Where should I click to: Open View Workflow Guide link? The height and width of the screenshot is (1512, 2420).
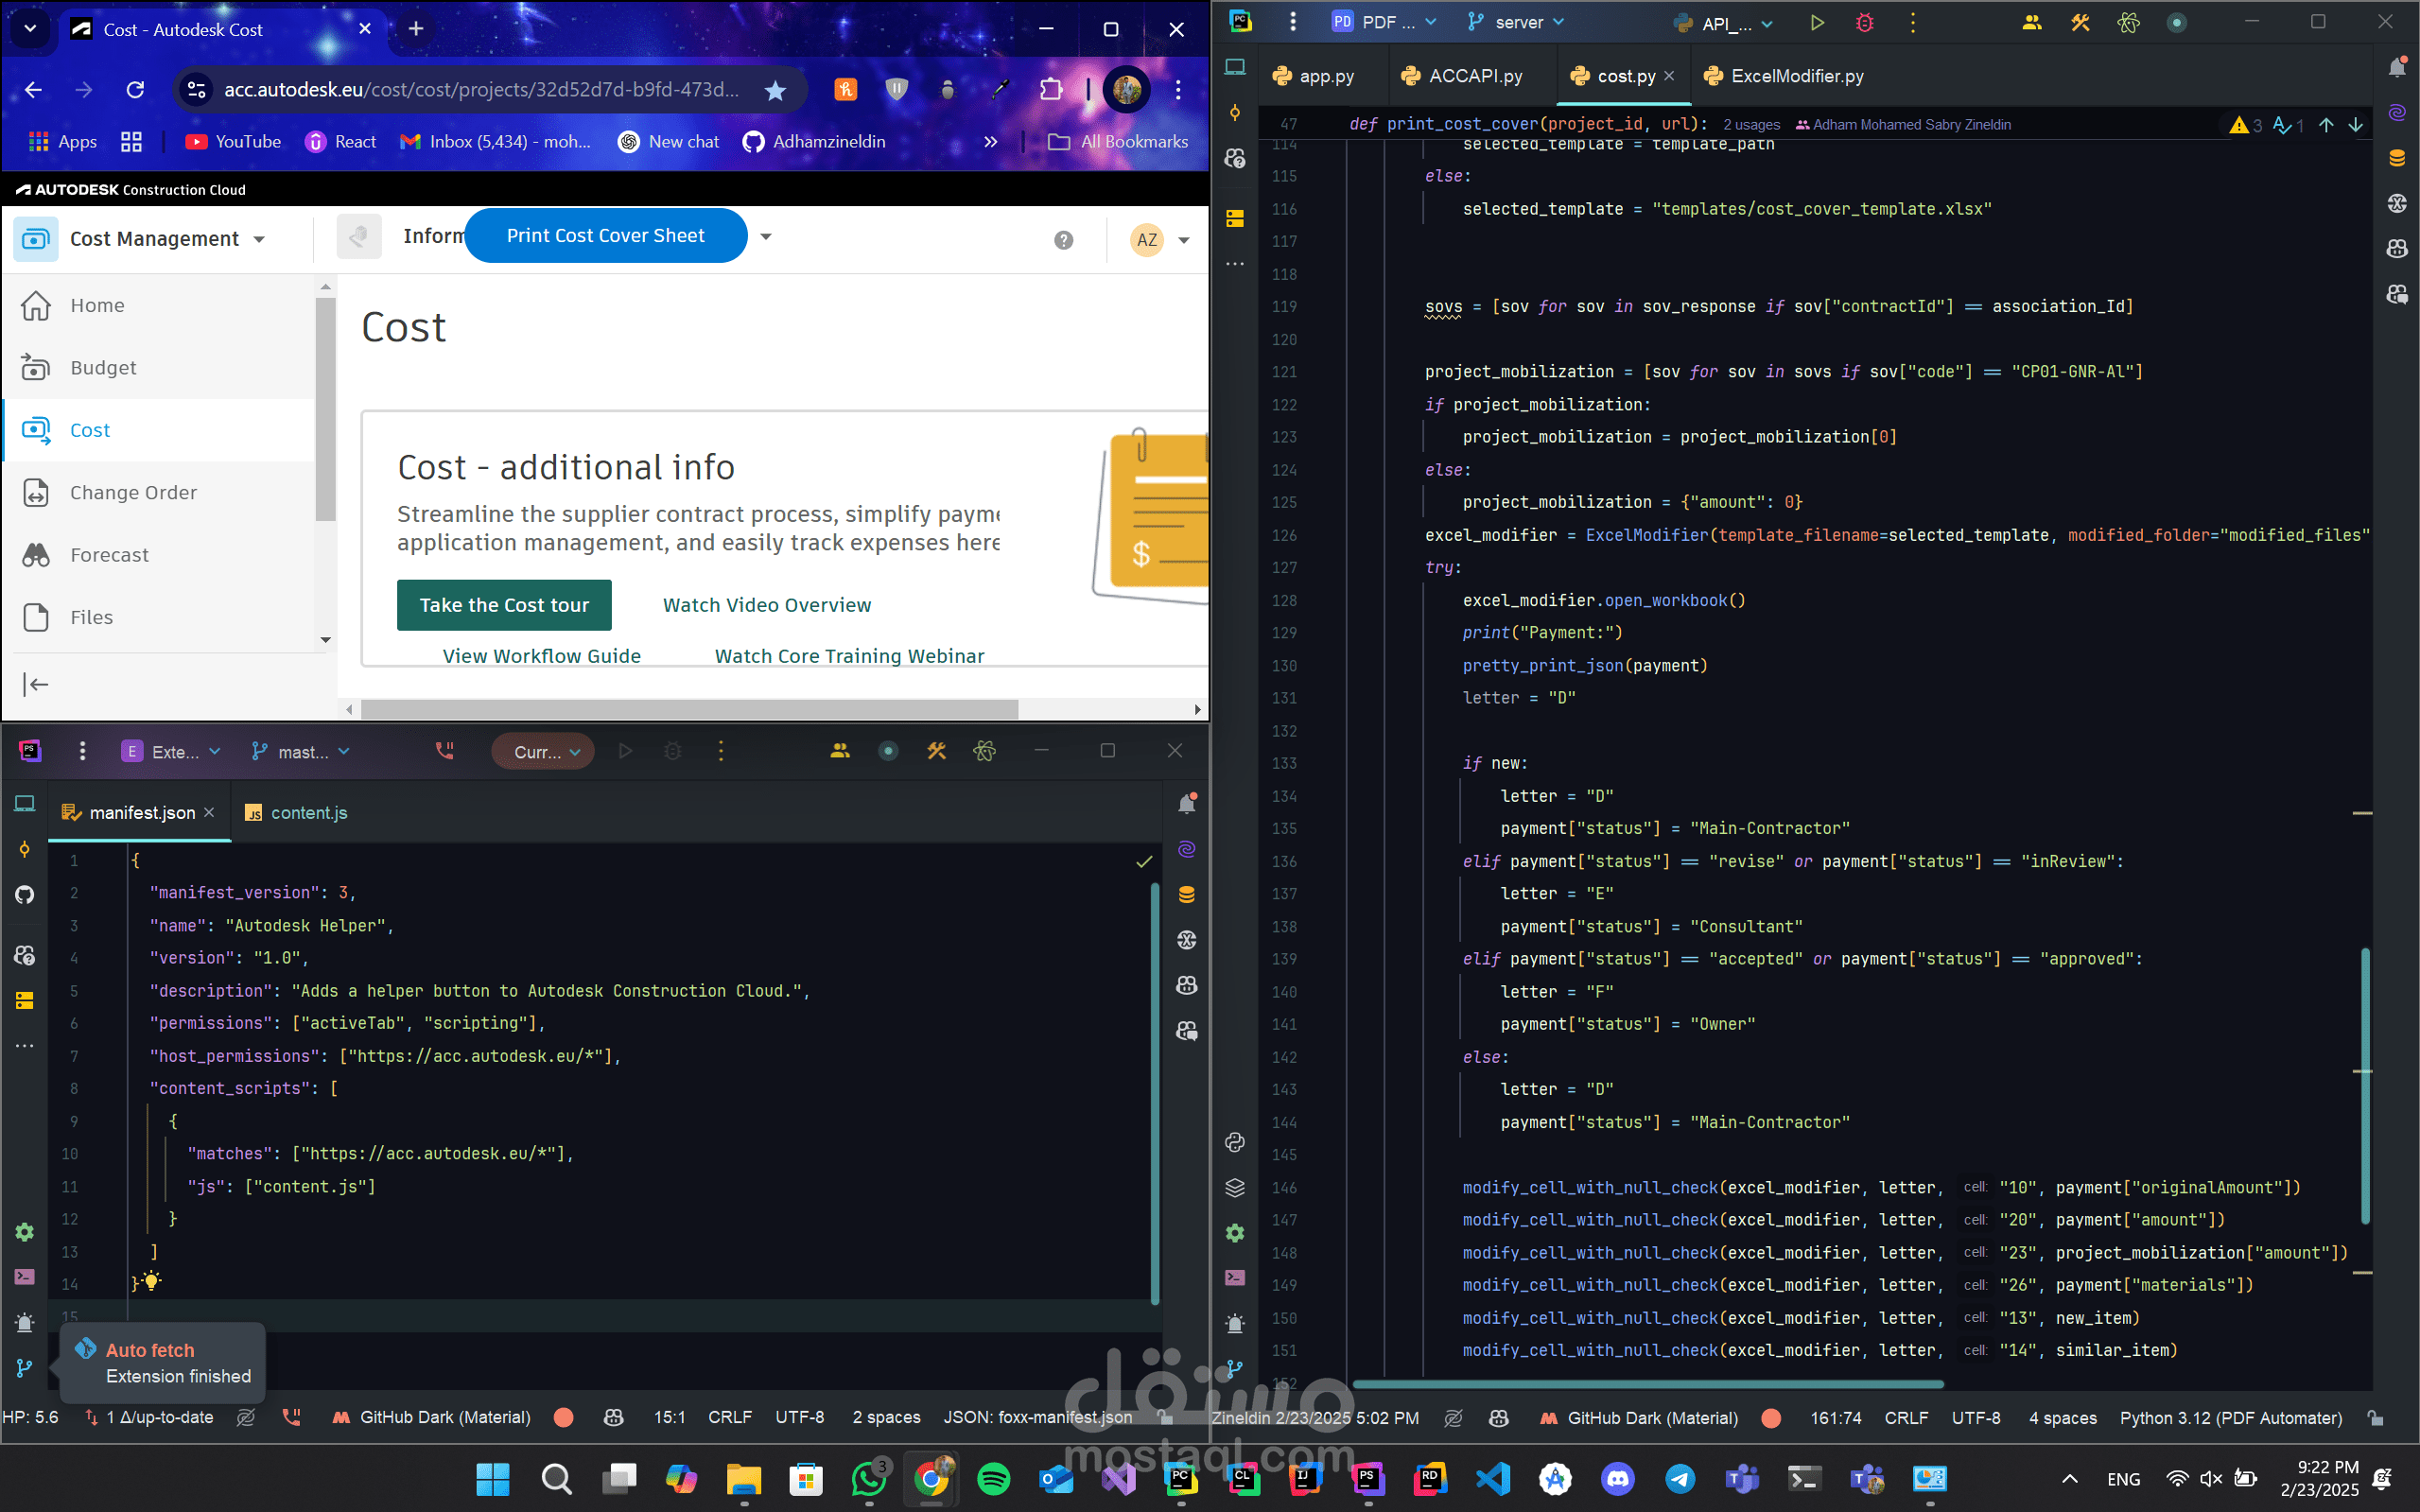[542, 656]
